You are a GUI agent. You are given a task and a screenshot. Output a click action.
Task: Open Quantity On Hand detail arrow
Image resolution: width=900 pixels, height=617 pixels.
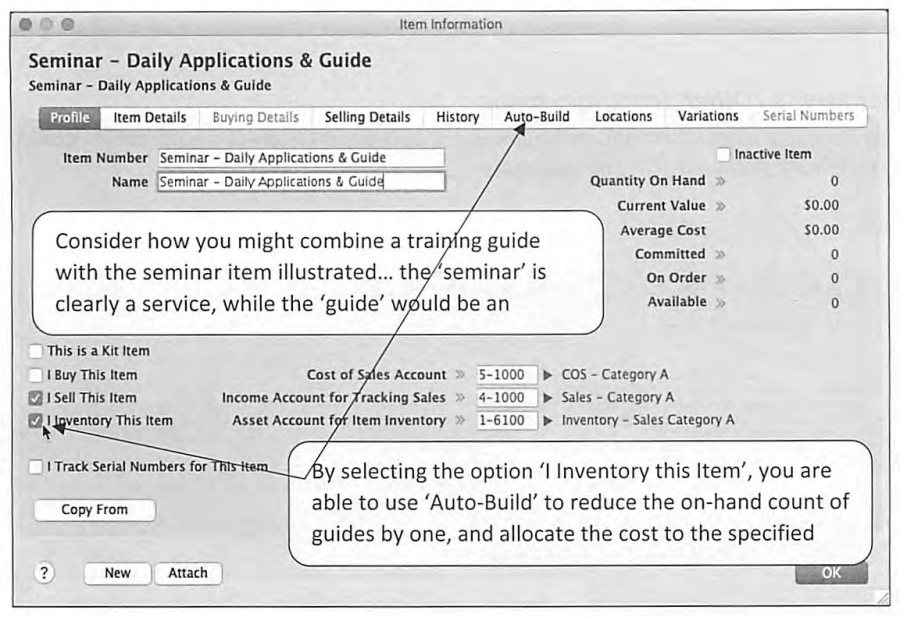720,181
